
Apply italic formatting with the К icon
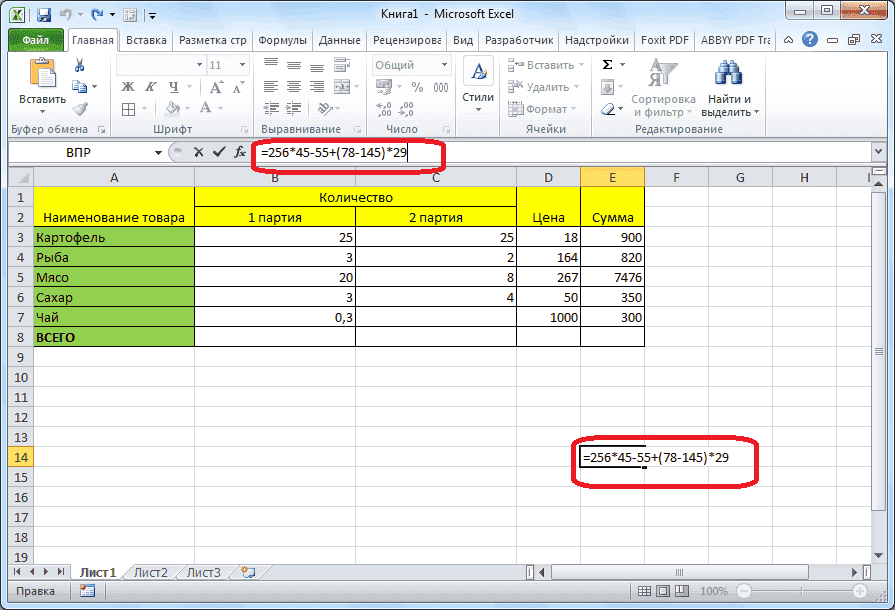point(150,85)
